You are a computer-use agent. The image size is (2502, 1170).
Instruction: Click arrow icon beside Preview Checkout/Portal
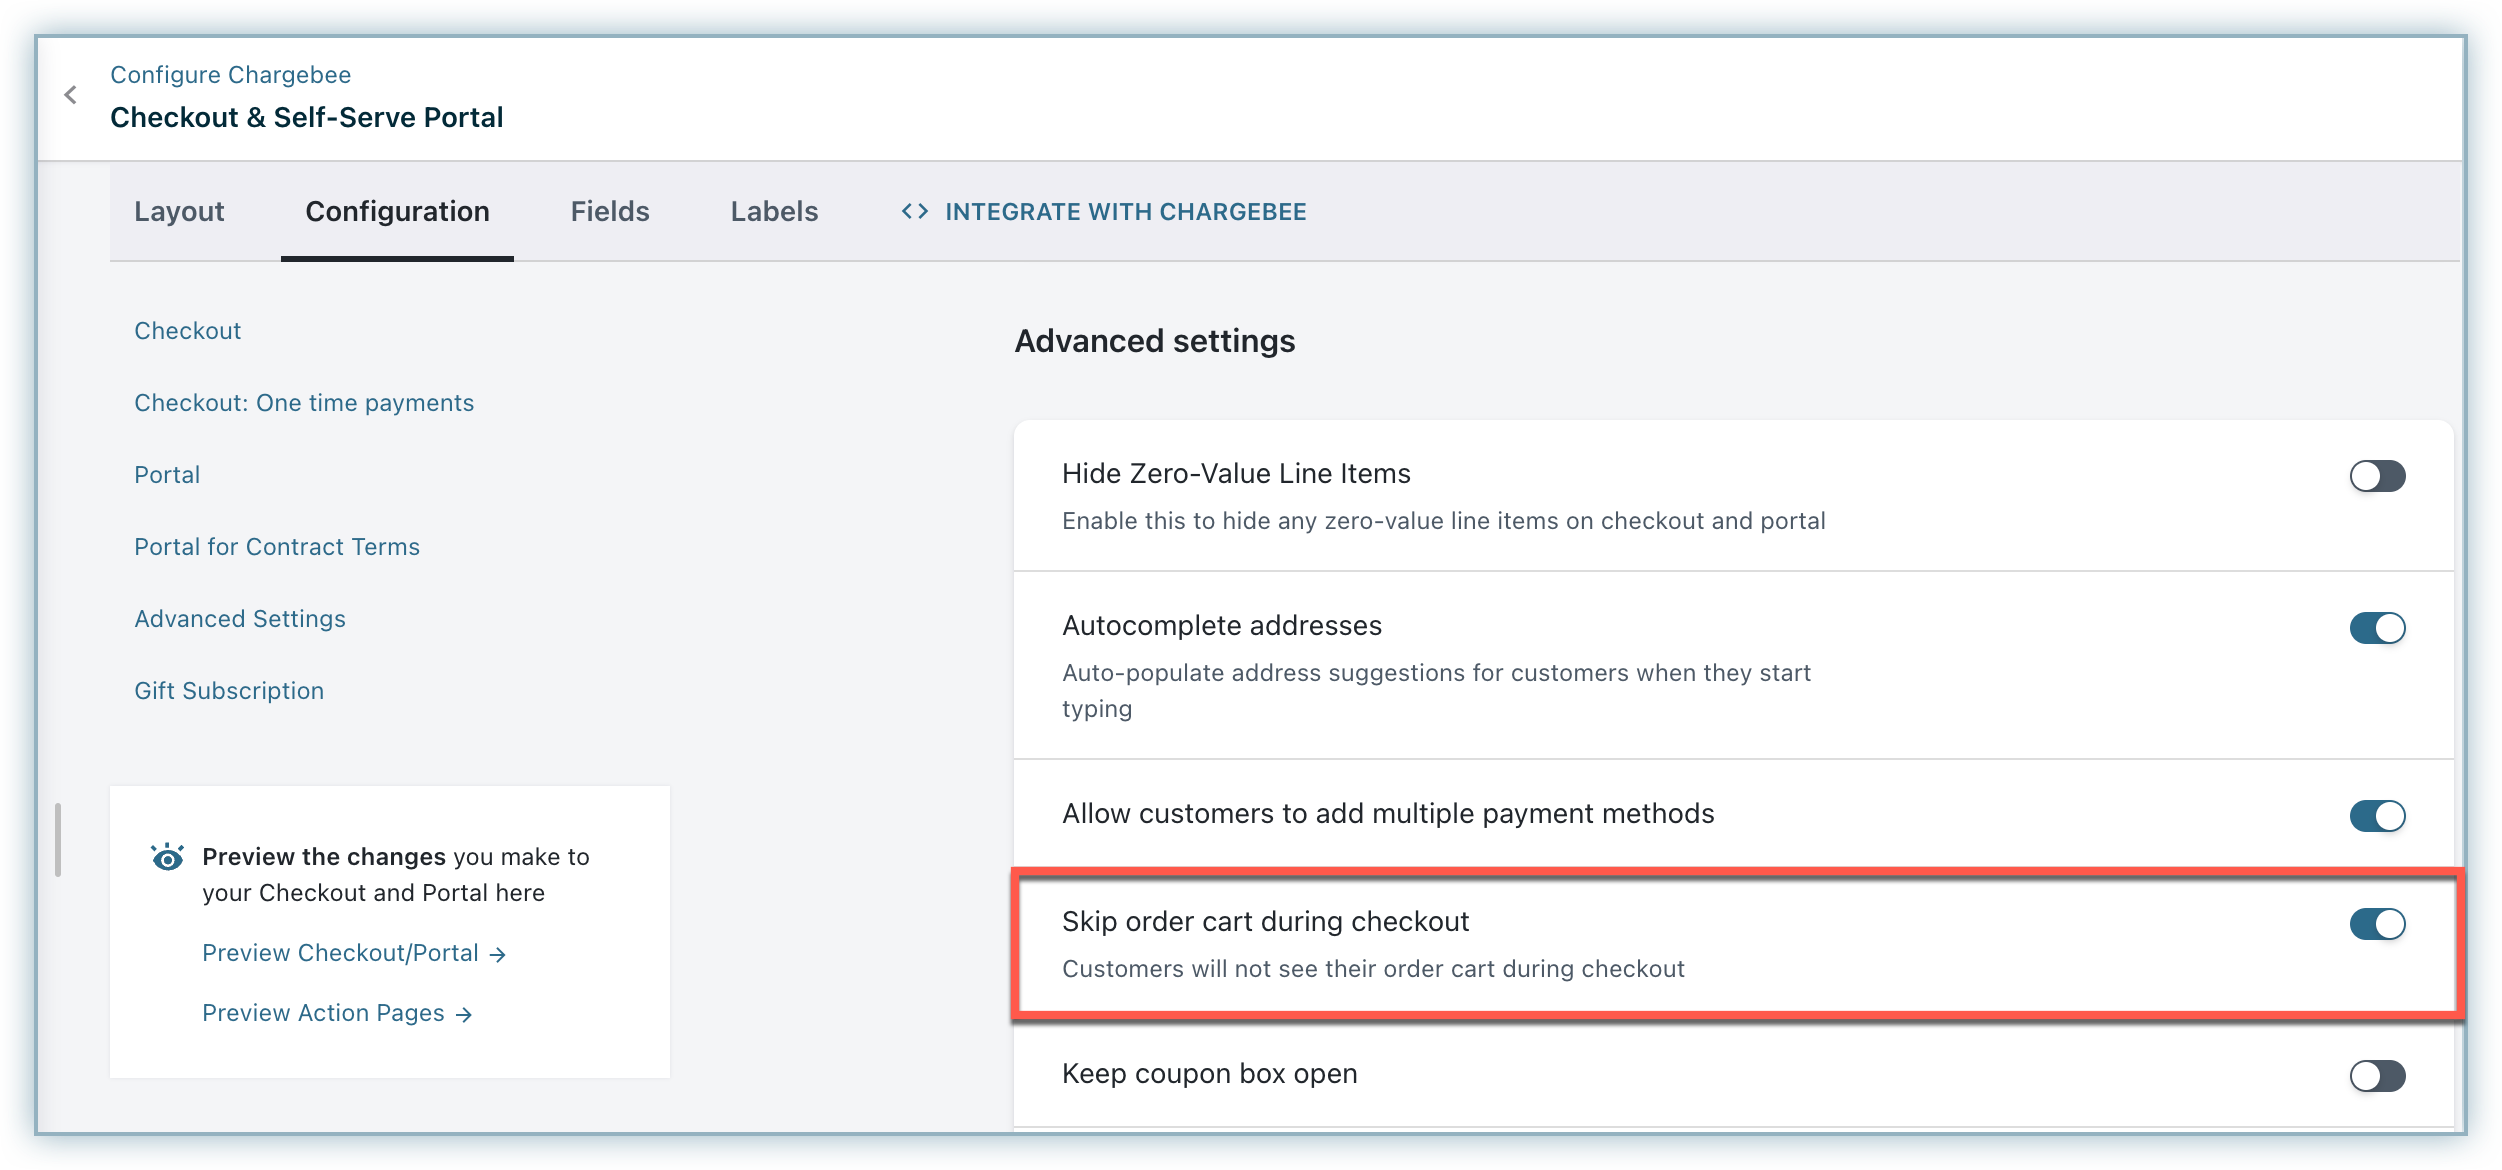pos(498,955)
